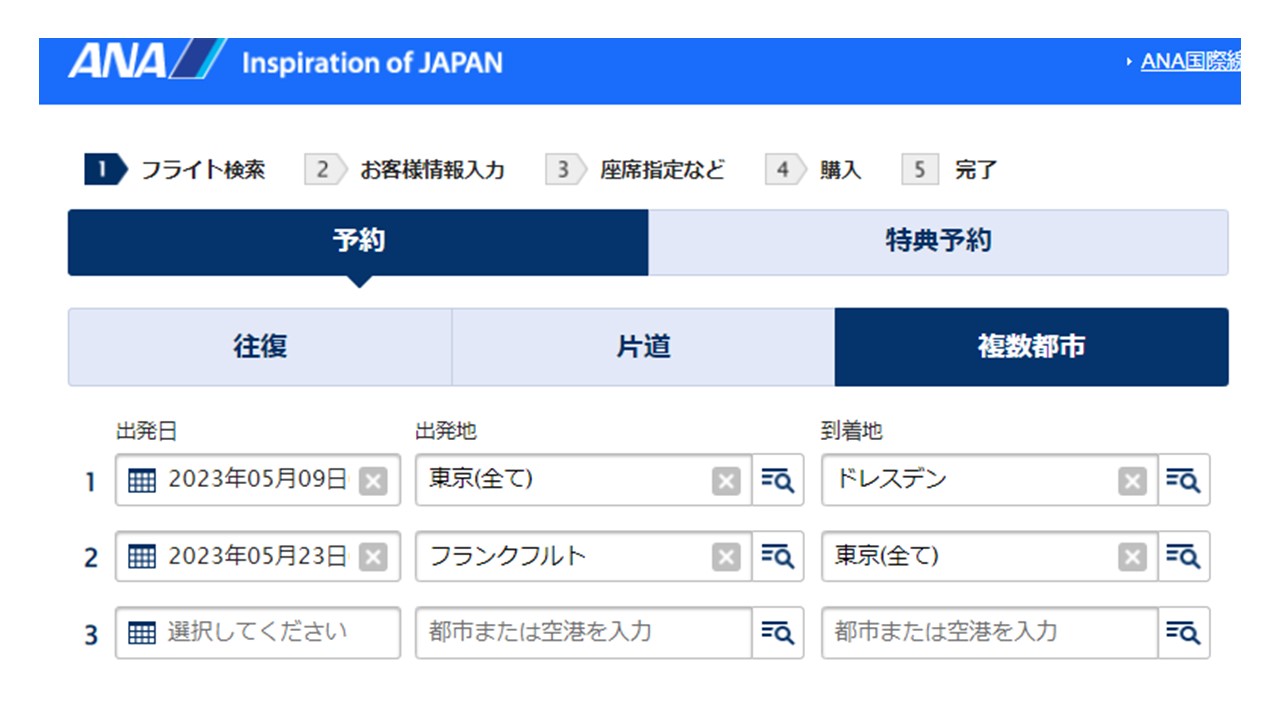
Task: Open airport search list for flight 3 origin
Action: pos(778,633)
